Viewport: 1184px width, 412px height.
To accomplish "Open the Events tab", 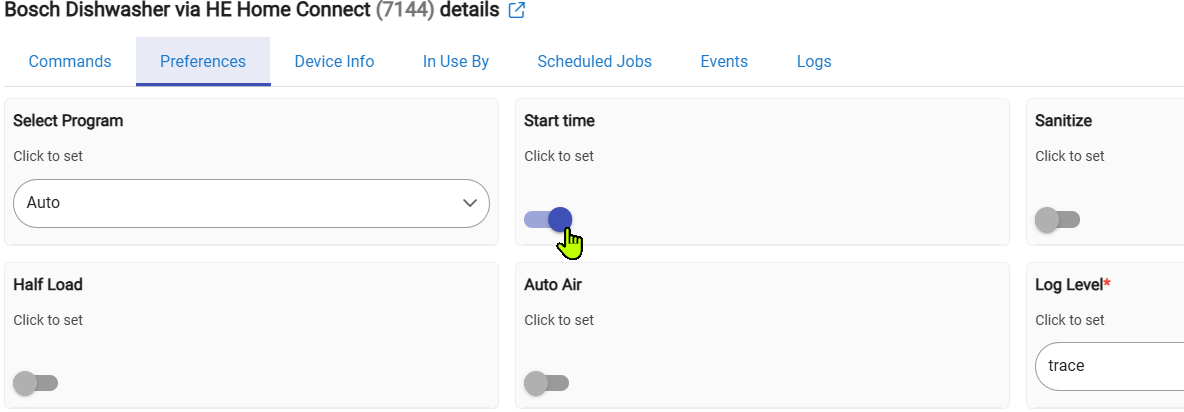I will coord(724,62).
